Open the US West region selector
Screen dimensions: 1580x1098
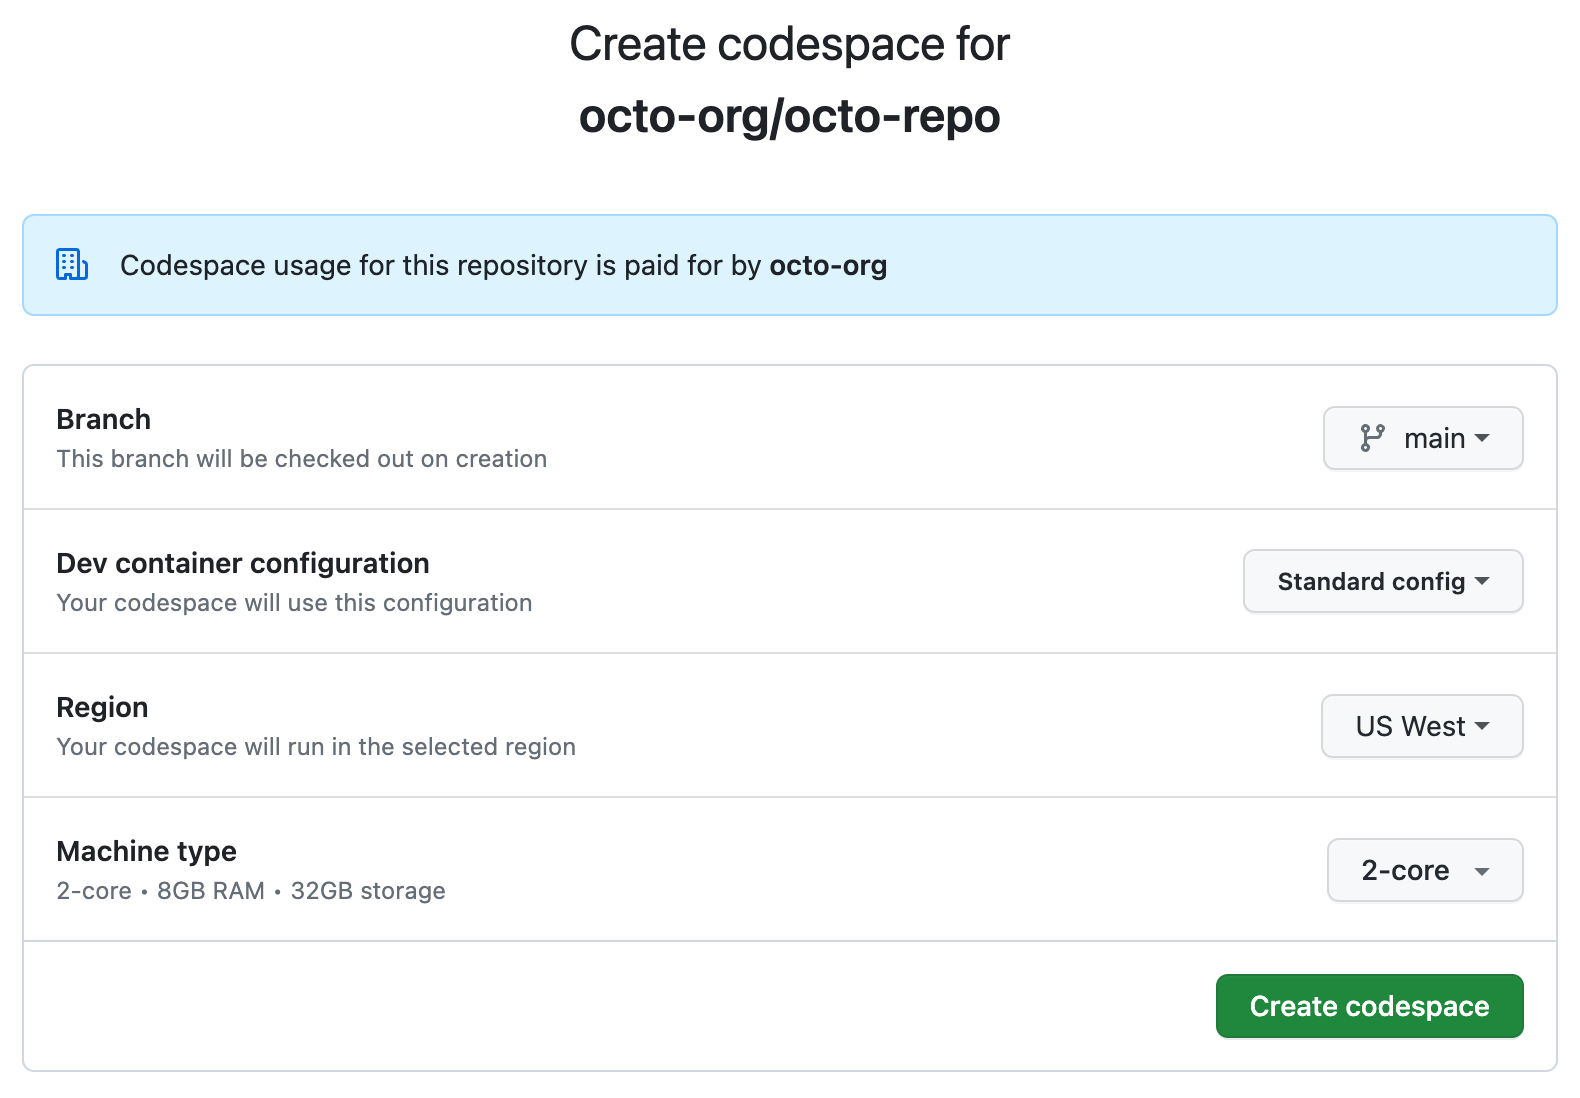[x=1421, y=726]
